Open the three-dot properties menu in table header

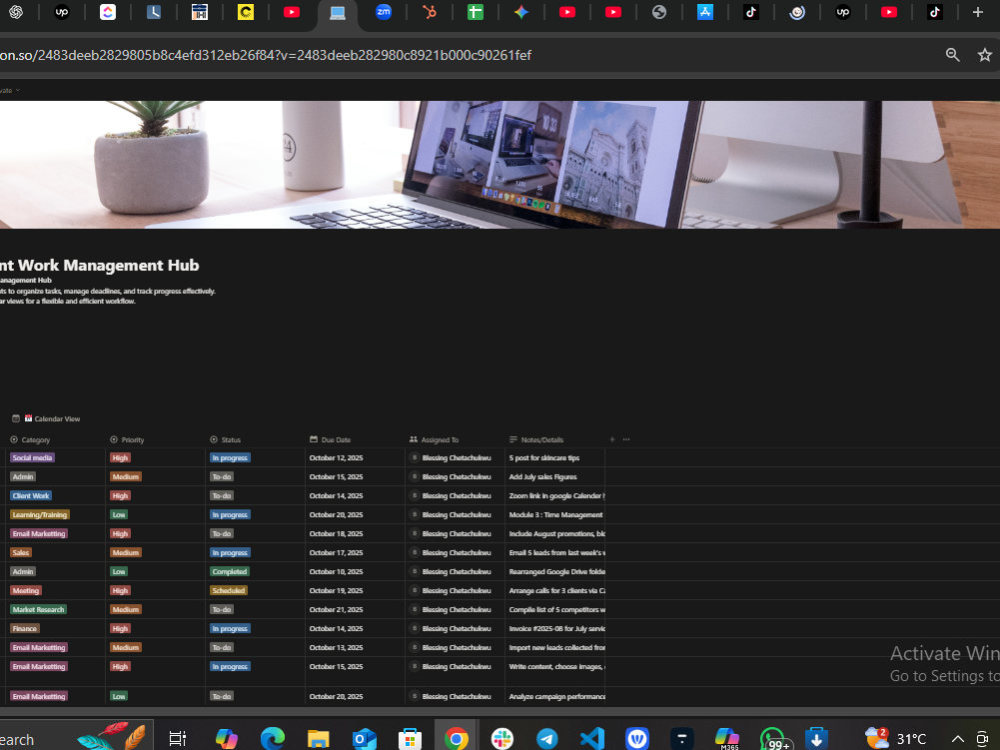click(x=626, y=439)
